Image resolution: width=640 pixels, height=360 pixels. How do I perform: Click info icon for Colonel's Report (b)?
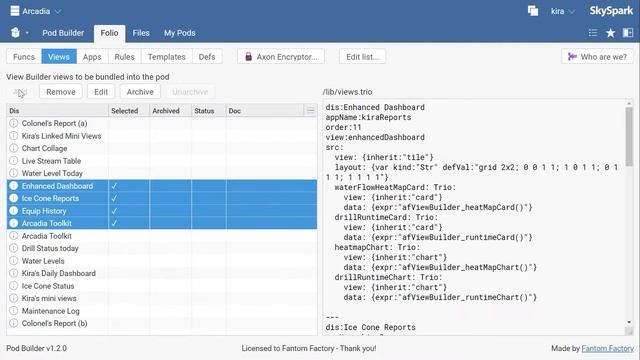(x=13, y=323)
